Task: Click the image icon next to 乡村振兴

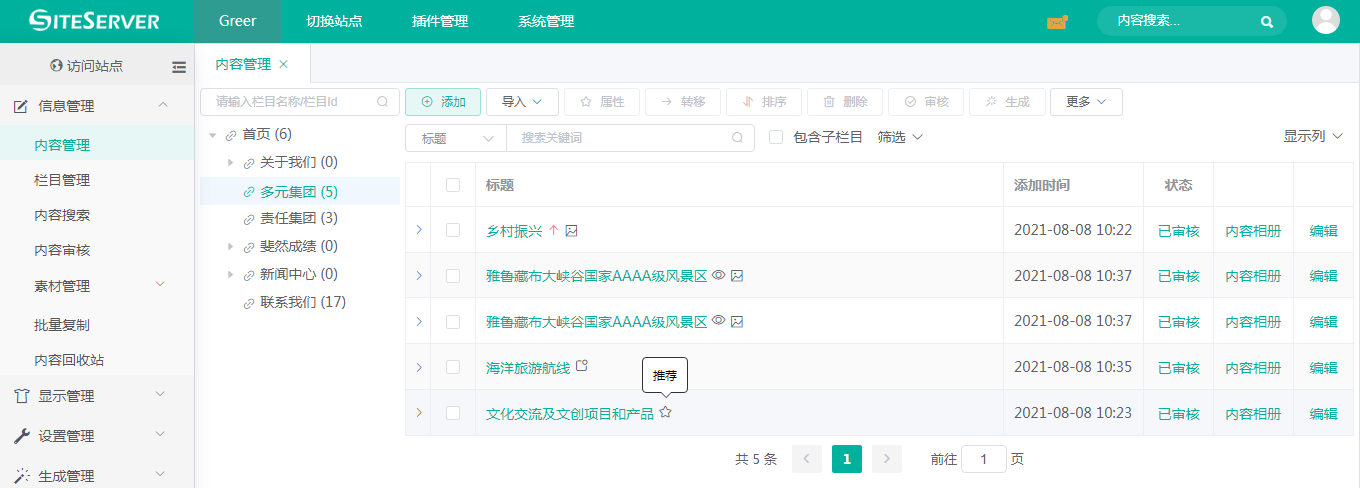Action: (x=572, y=230)
